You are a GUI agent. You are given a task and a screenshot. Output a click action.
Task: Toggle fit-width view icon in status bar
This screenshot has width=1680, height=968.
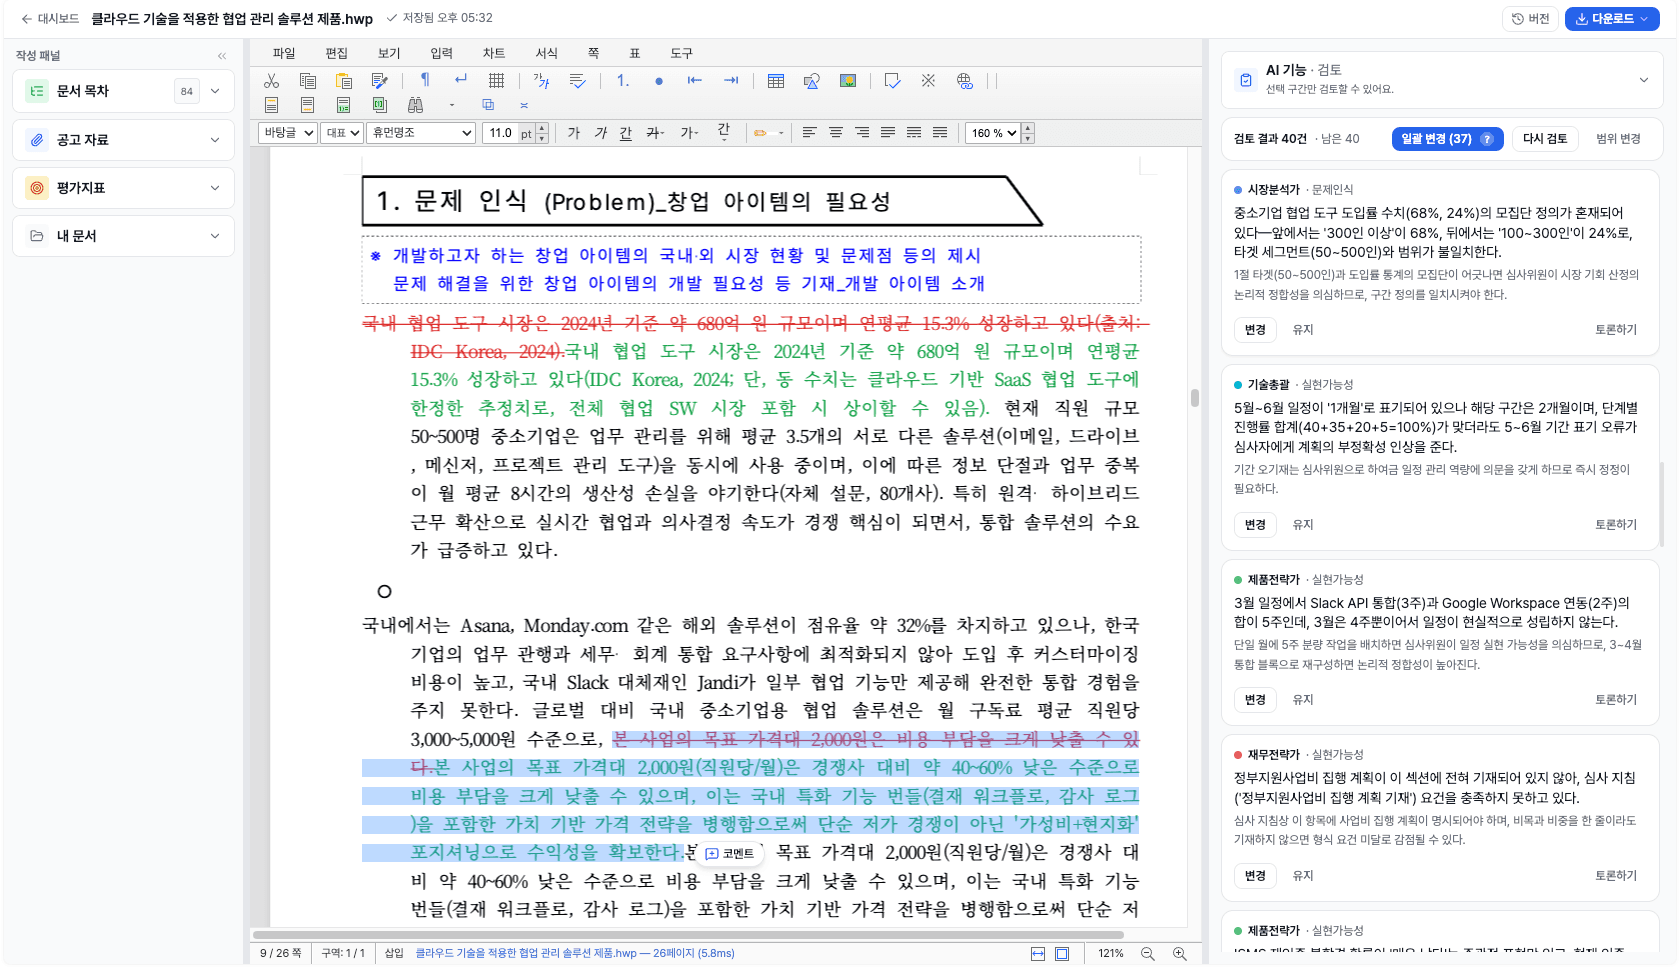tap(1038, 954)
